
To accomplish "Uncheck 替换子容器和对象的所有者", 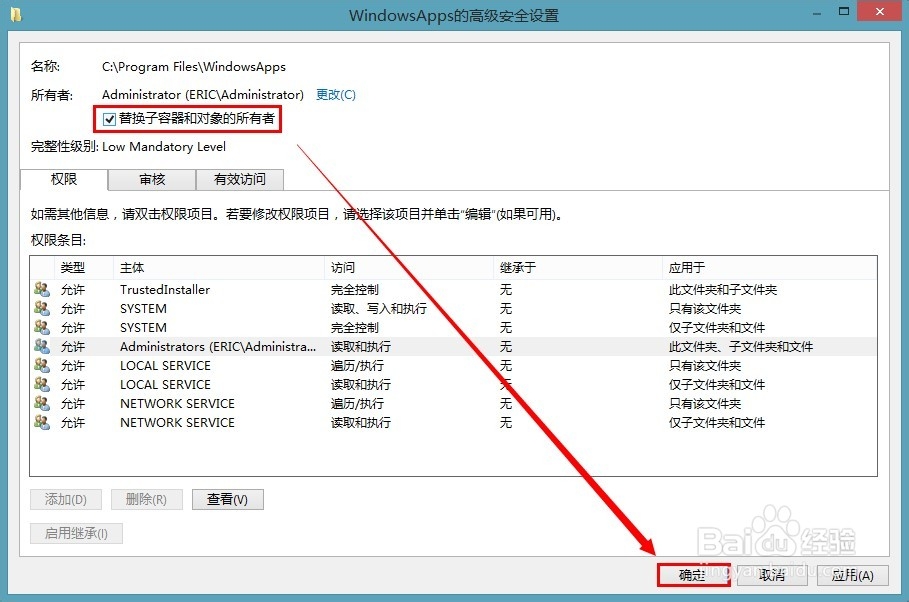I will [x=109, y=119].
